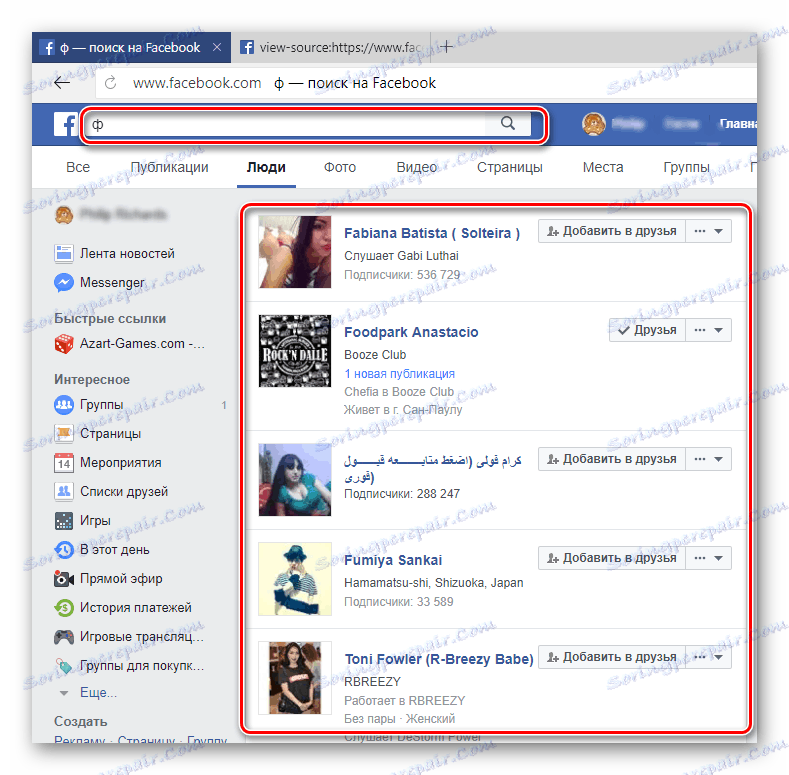Click the Страницы flag icon

point(64,434)
